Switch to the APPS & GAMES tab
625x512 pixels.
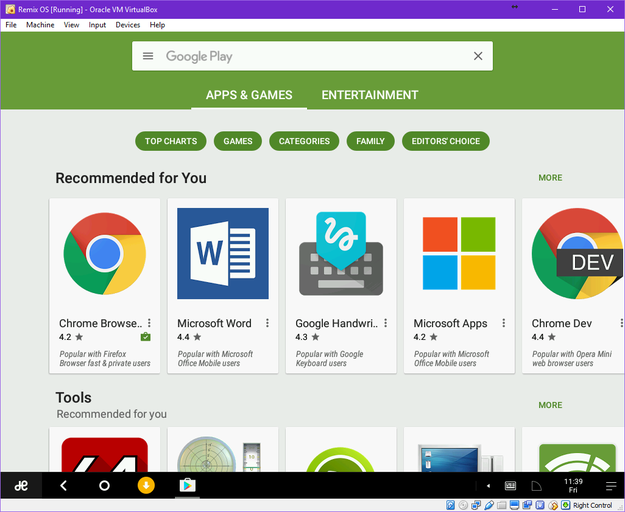tap(249, 95)
